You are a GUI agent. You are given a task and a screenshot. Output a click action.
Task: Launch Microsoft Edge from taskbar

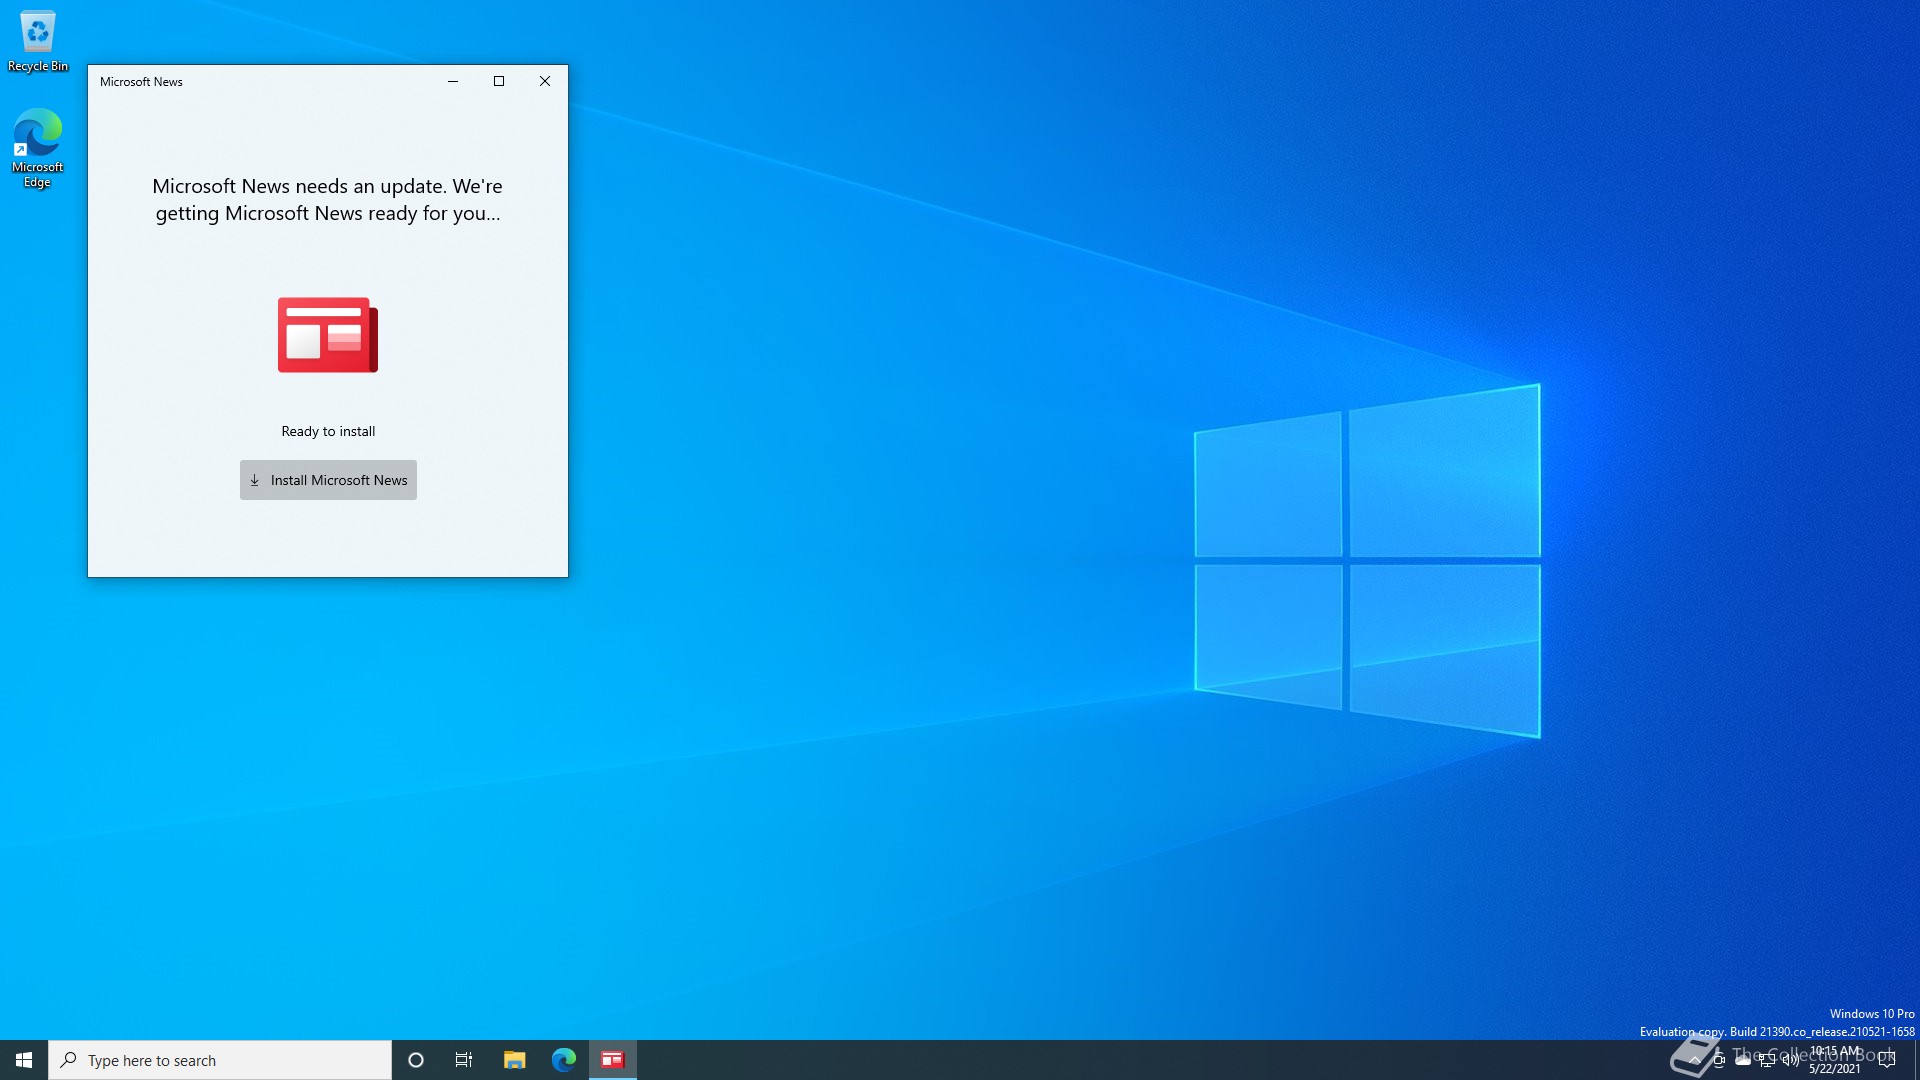click(x=563, y=1060)
